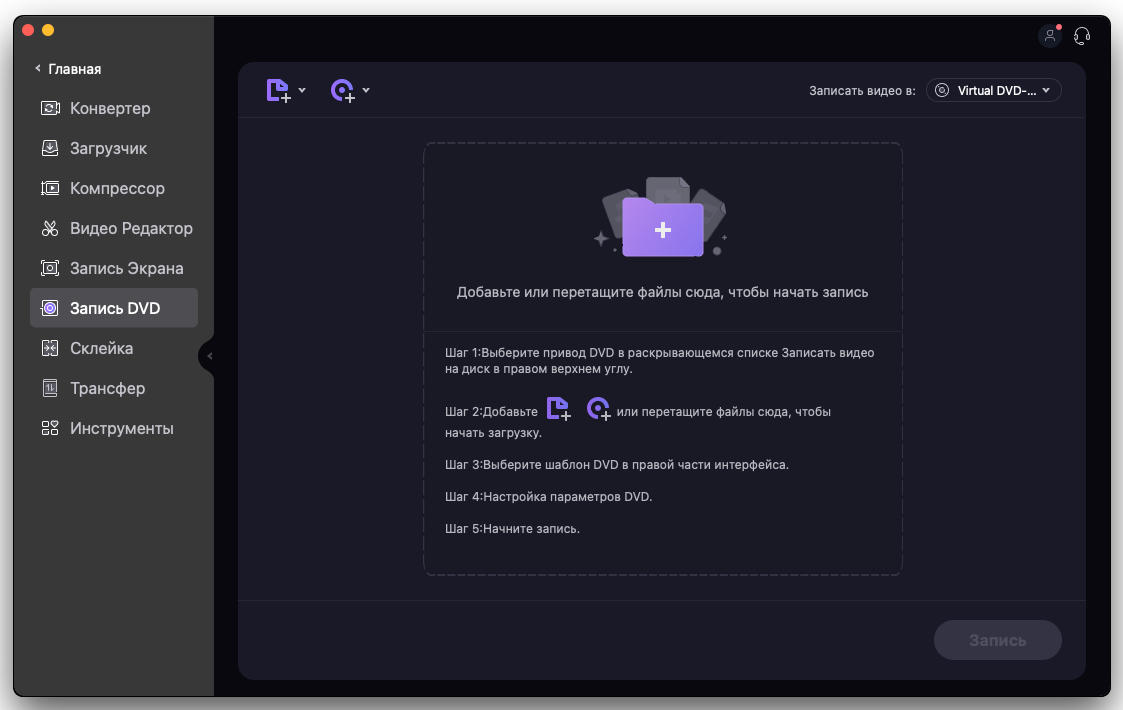Collapse the sidebar using the edge arrow
1123x710 pixels.
(209, 356)
